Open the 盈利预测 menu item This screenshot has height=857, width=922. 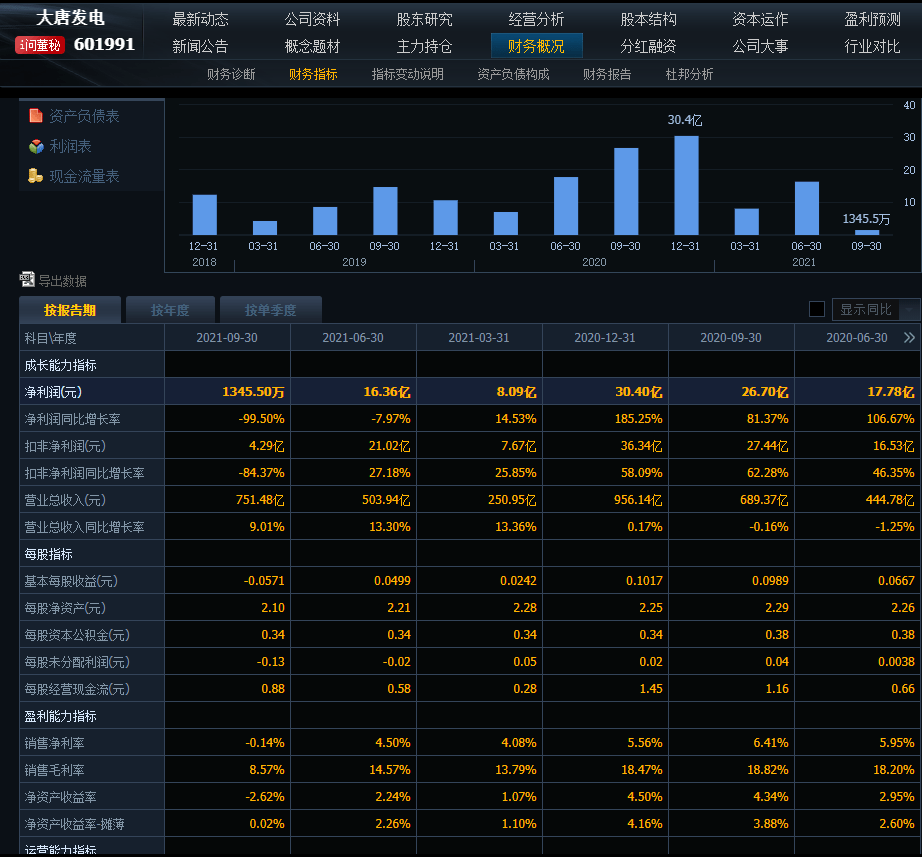(872, 19)
